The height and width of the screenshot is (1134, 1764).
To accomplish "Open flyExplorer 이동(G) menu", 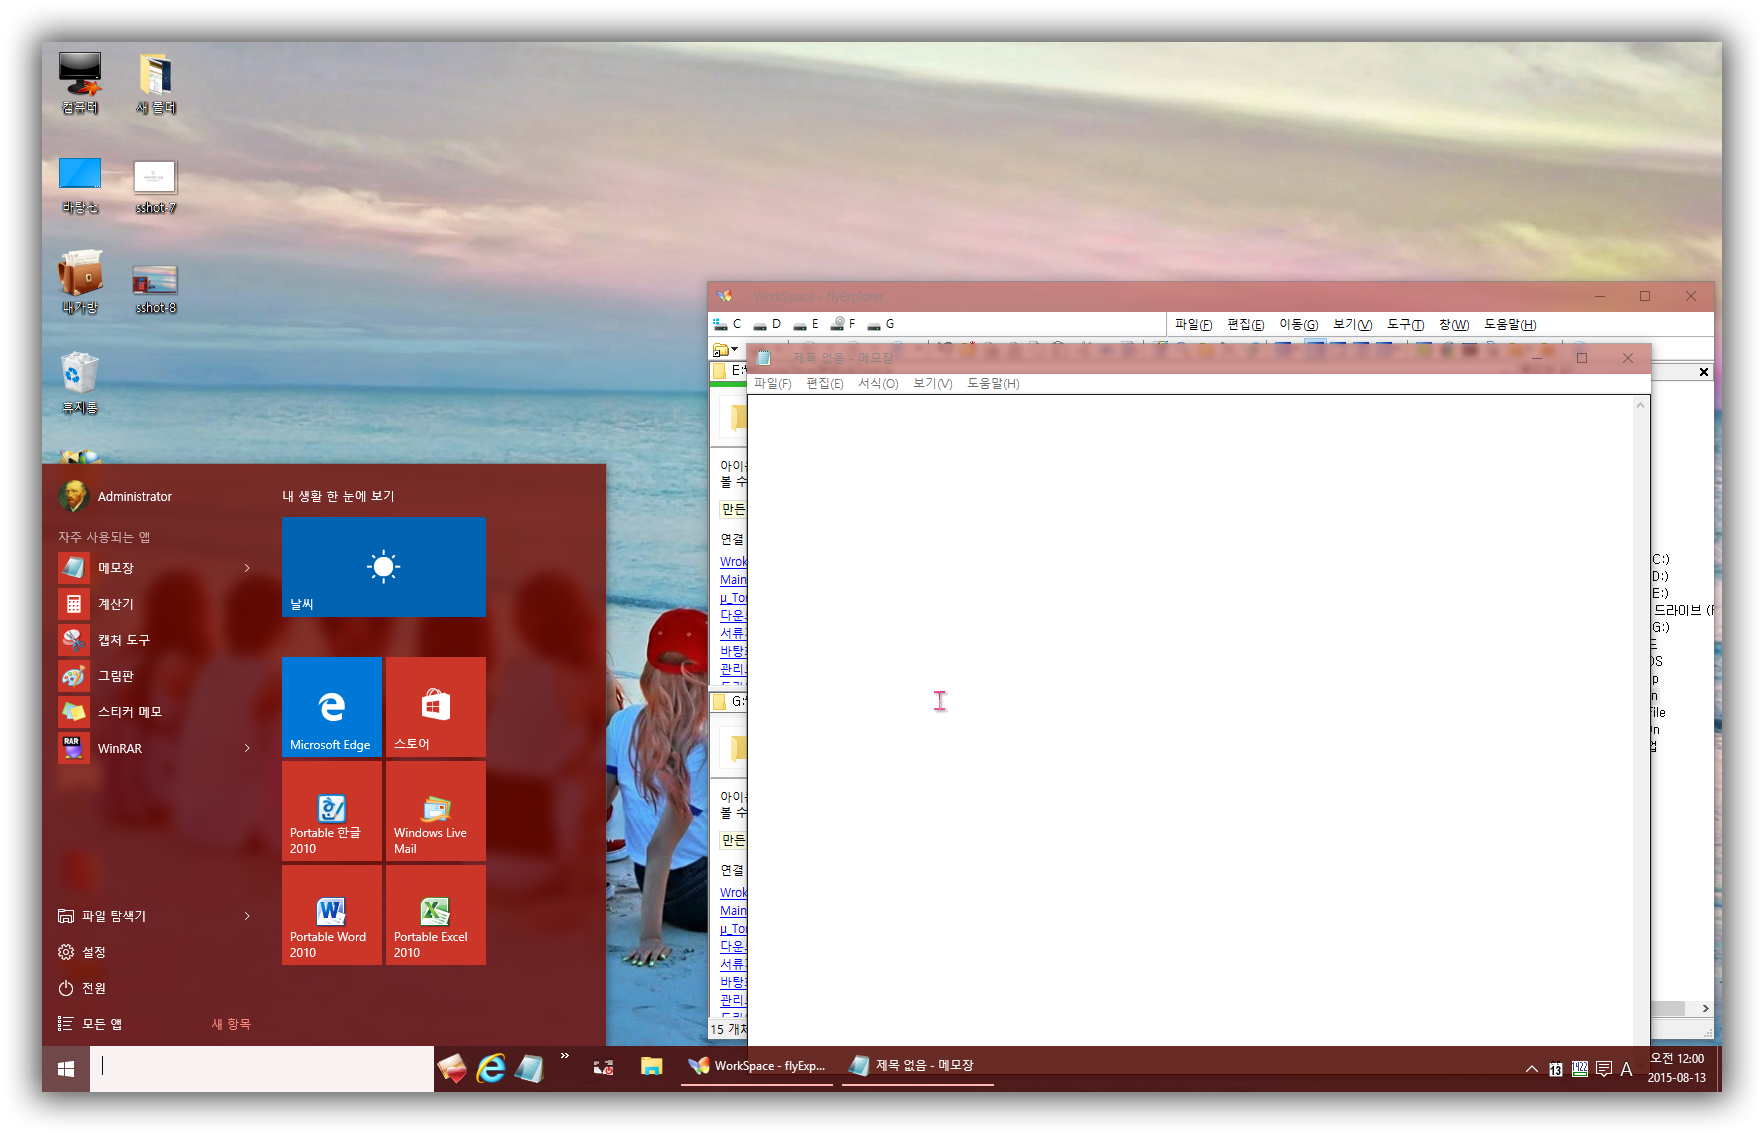I will click(1298, 325).
